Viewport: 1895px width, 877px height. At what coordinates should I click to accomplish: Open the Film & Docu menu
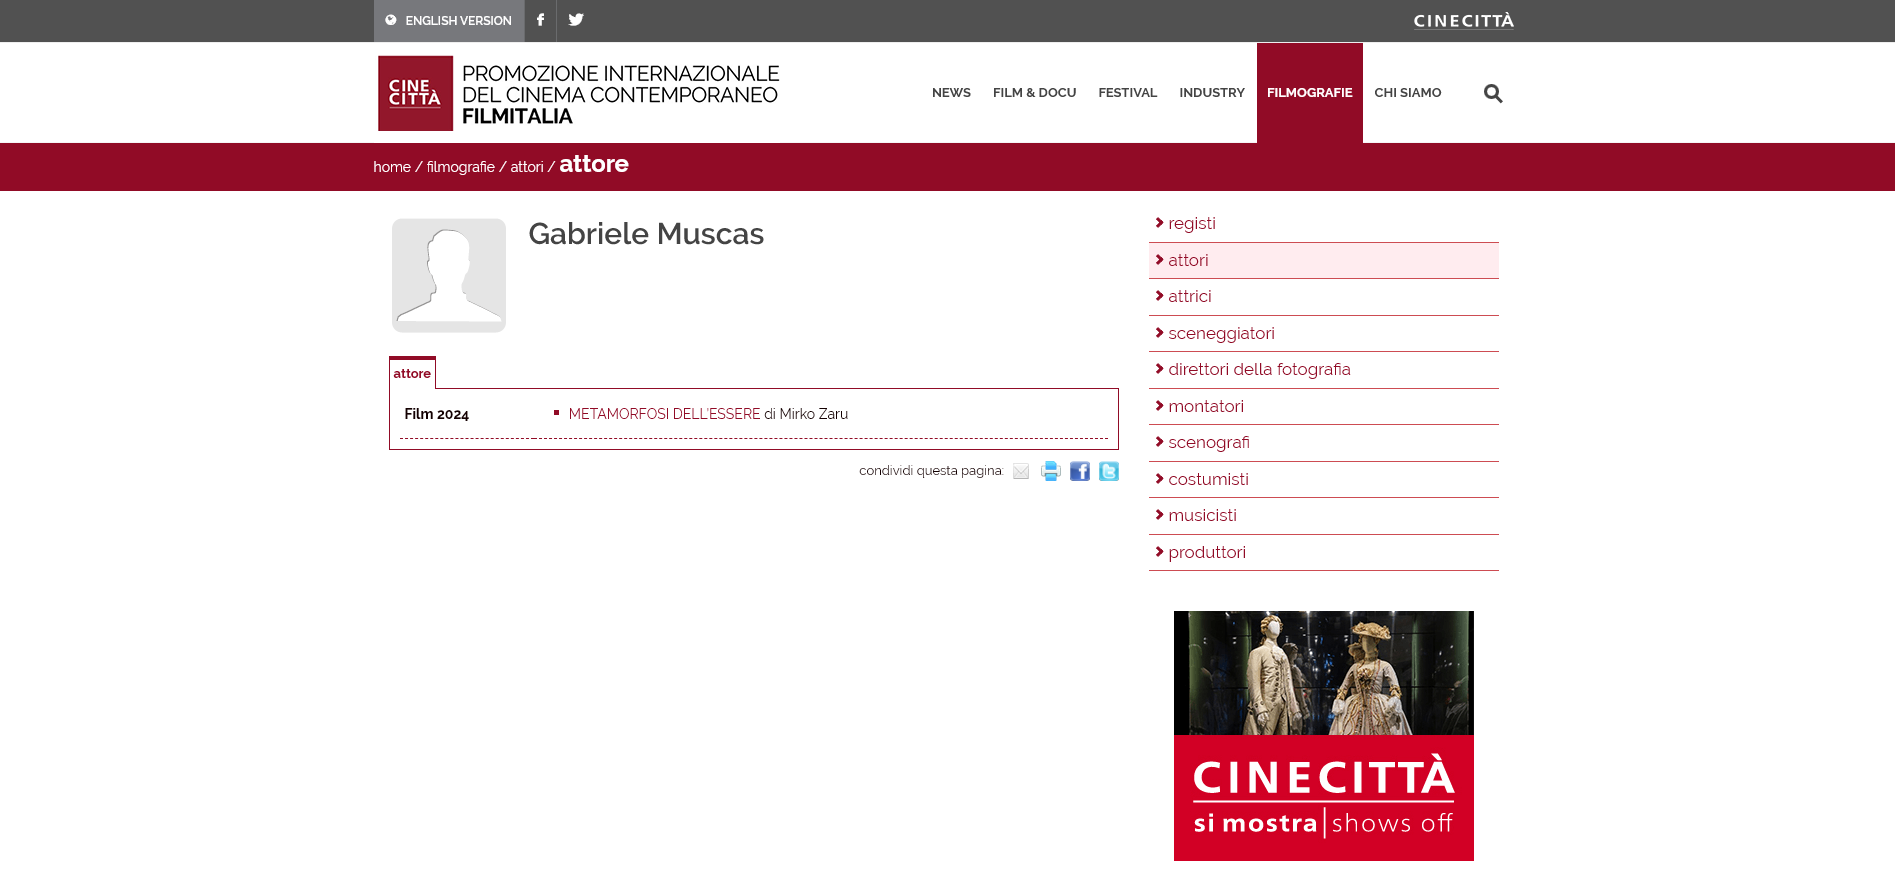[1034, 93]
